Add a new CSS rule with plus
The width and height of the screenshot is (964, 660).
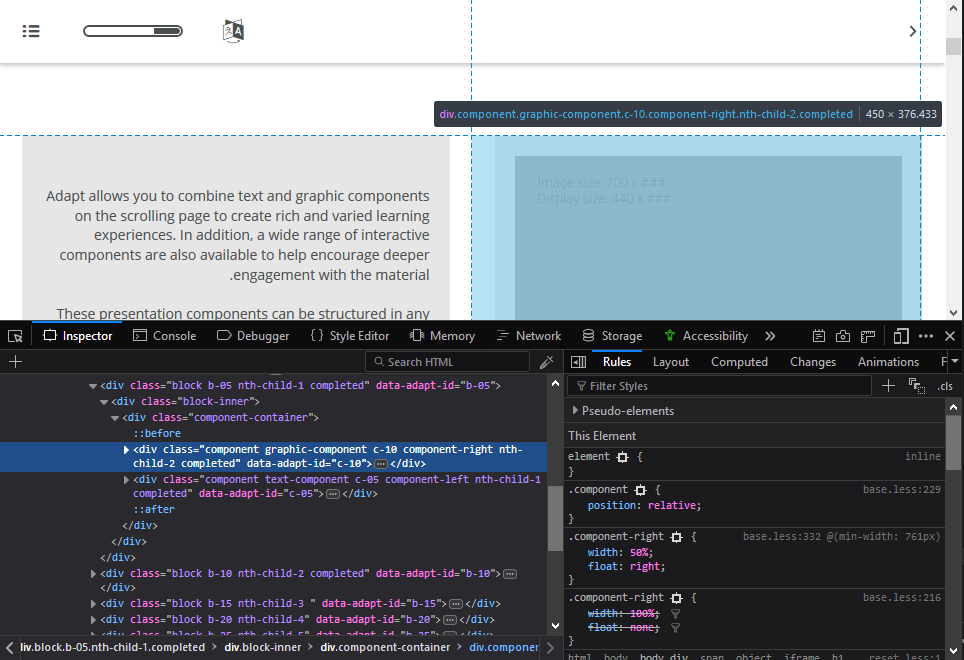(888, 386)
